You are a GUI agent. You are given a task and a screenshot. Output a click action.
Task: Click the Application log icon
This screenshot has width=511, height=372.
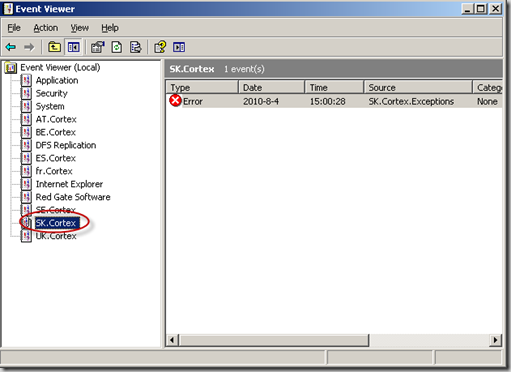[26, 80]
